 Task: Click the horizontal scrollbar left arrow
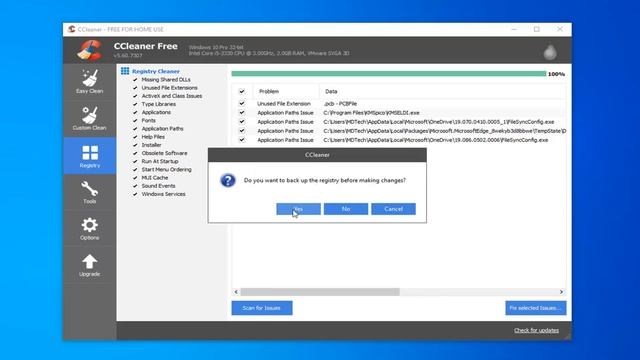coord(236,292)
